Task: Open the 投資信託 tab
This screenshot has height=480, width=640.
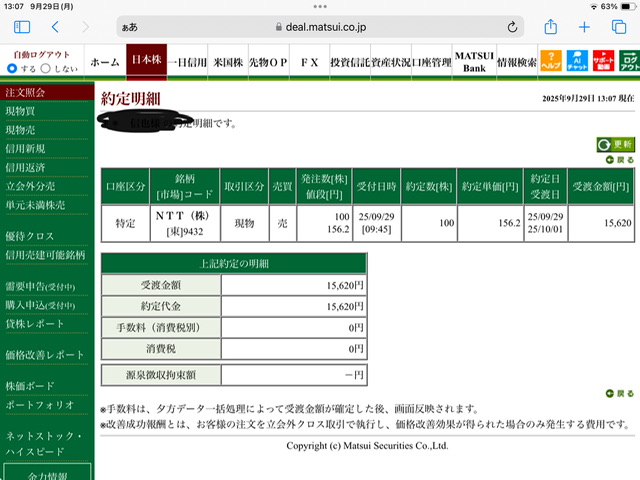Action: [350, 62]
